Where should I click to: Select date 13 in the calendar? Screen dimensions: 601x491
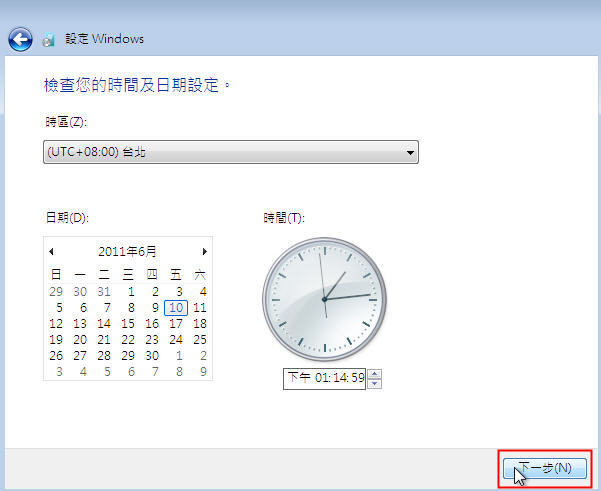click(x=80, y=324)
